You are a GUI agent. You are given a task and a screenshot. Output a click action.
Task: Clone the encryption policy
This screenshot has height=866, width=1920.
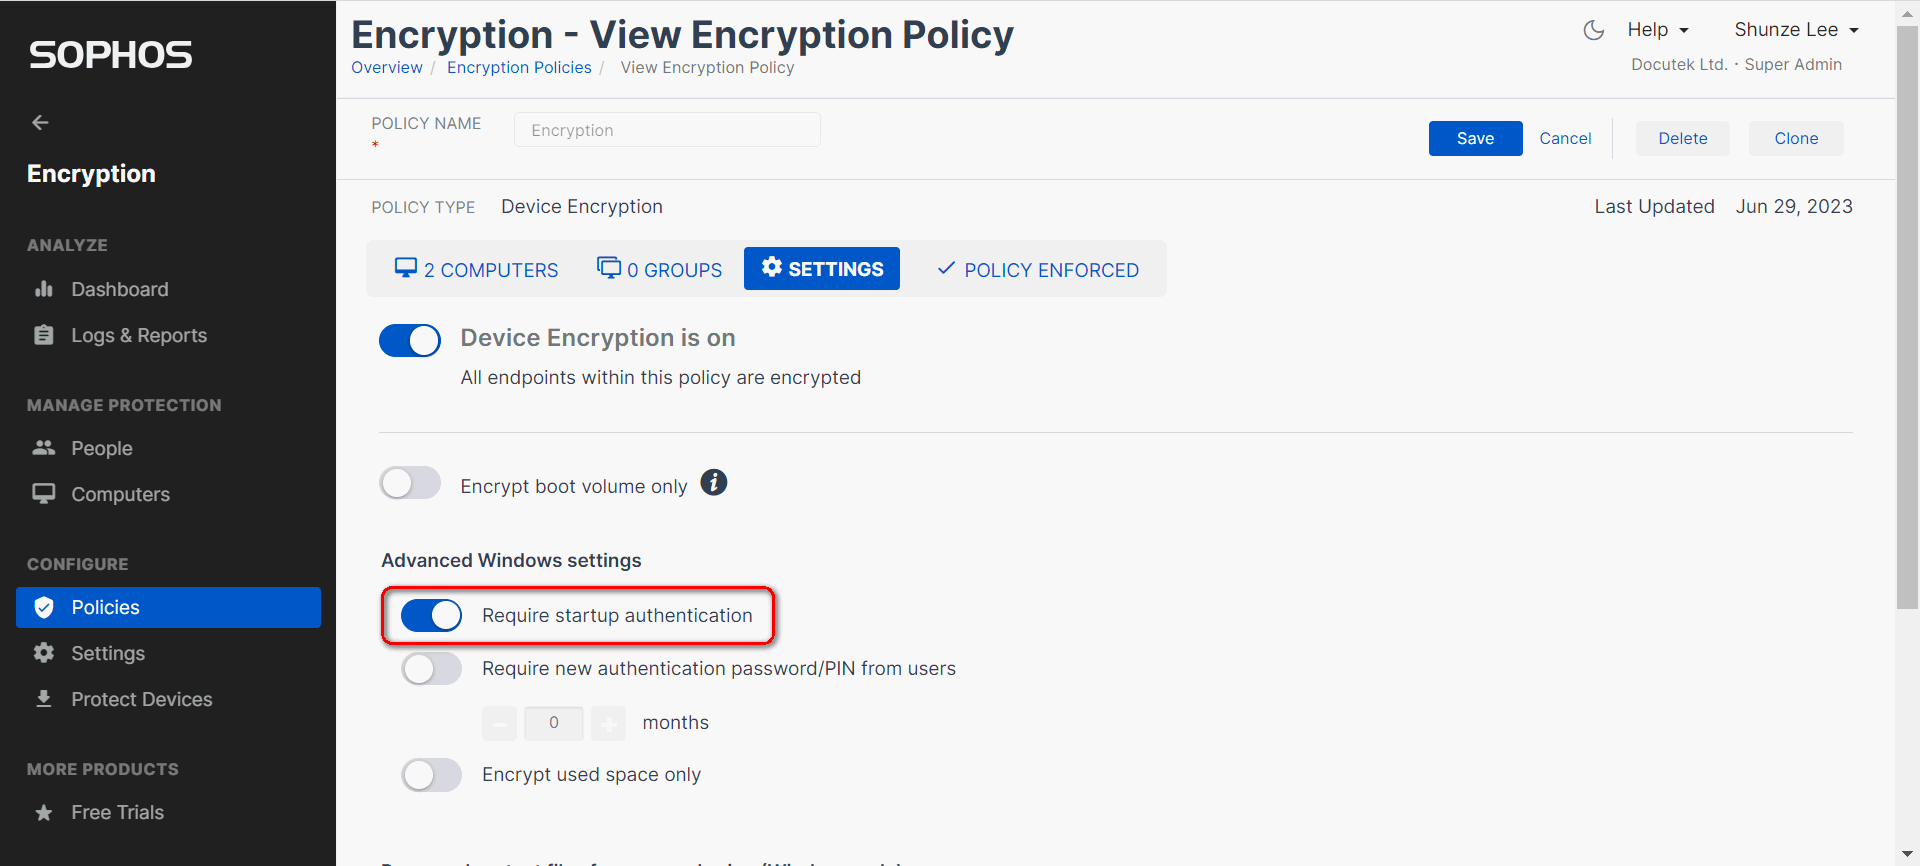(1796, 138)
